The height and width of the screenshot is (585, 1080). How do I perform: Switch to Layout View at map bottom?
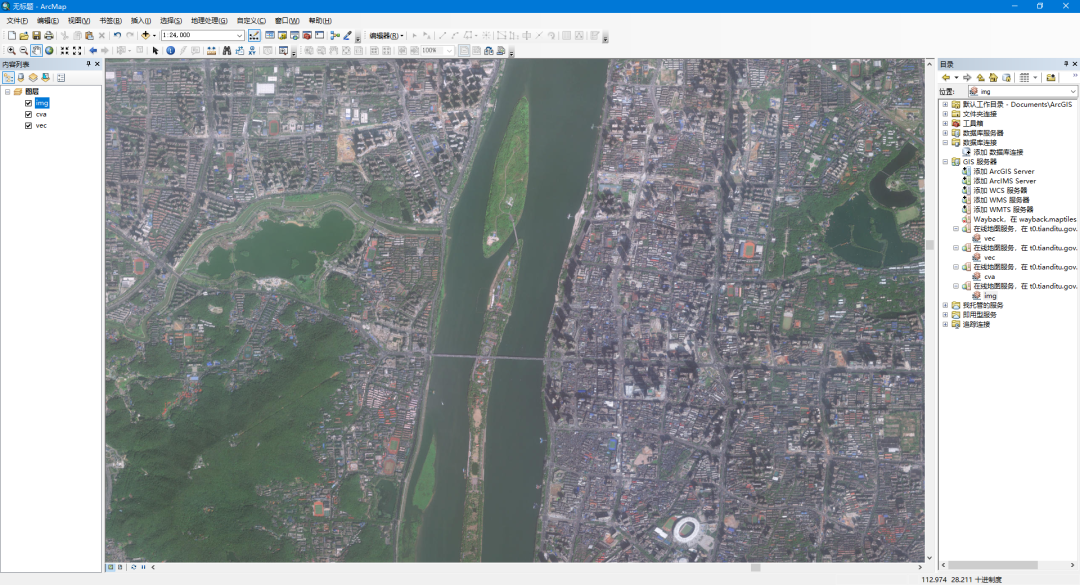[x=121, y=567]
